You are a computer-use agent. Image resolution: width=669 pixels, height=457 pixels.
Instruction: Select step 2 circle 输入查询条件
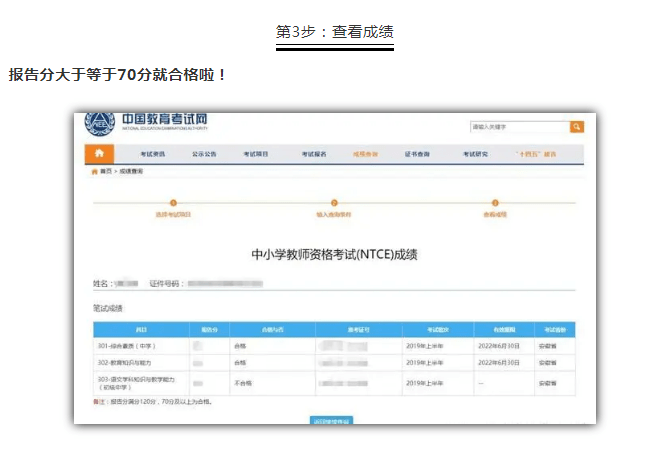pyautogui.click(x=334, y=203)
